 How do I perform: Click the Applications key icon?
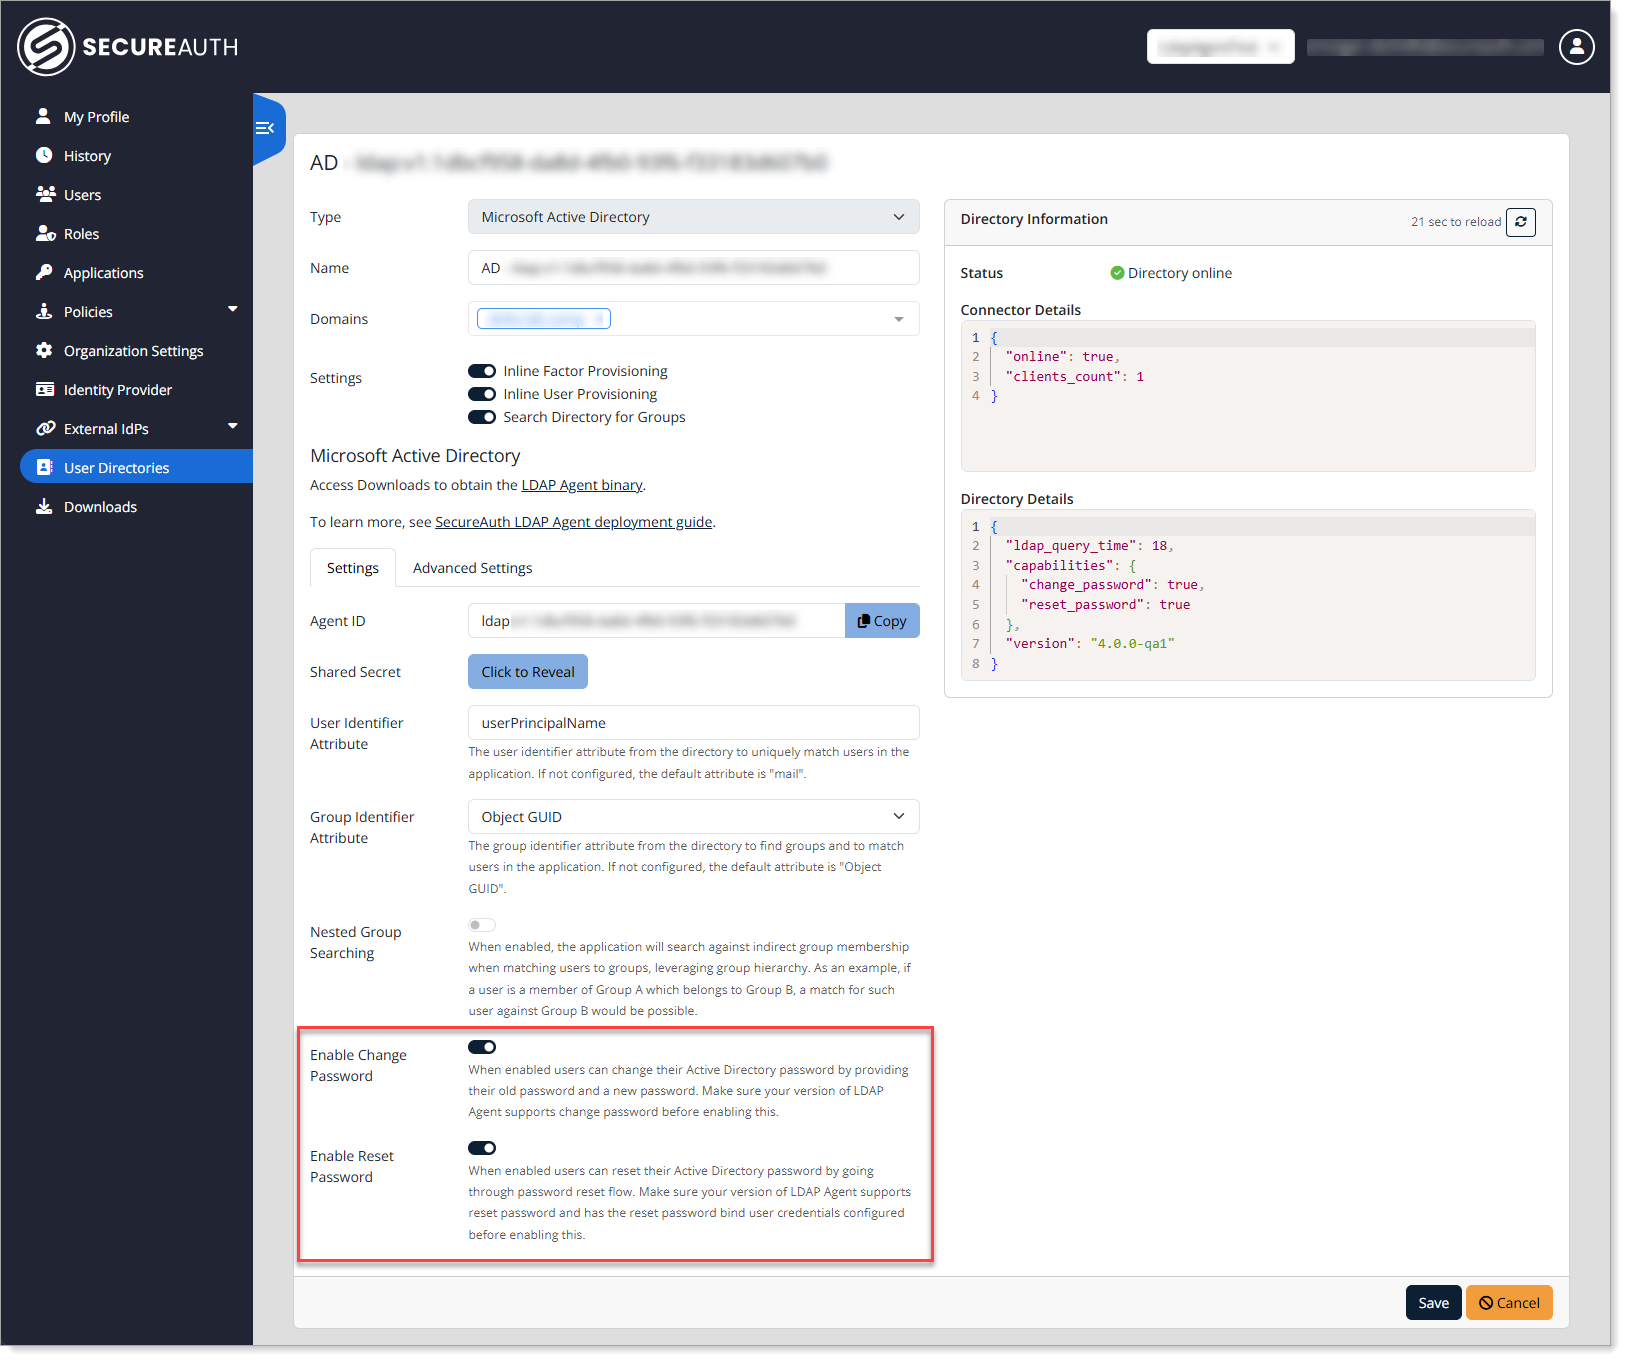click(x=44, y=272)
